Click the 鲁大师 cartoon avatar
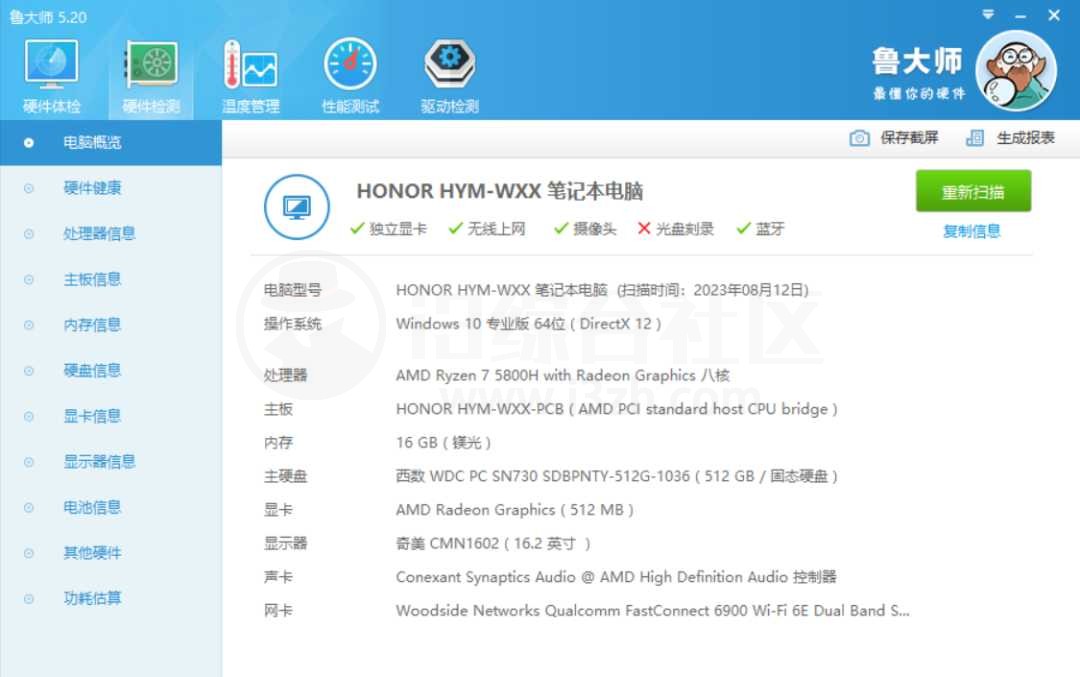This screenshot has width=1080, height=677. 1016,71
